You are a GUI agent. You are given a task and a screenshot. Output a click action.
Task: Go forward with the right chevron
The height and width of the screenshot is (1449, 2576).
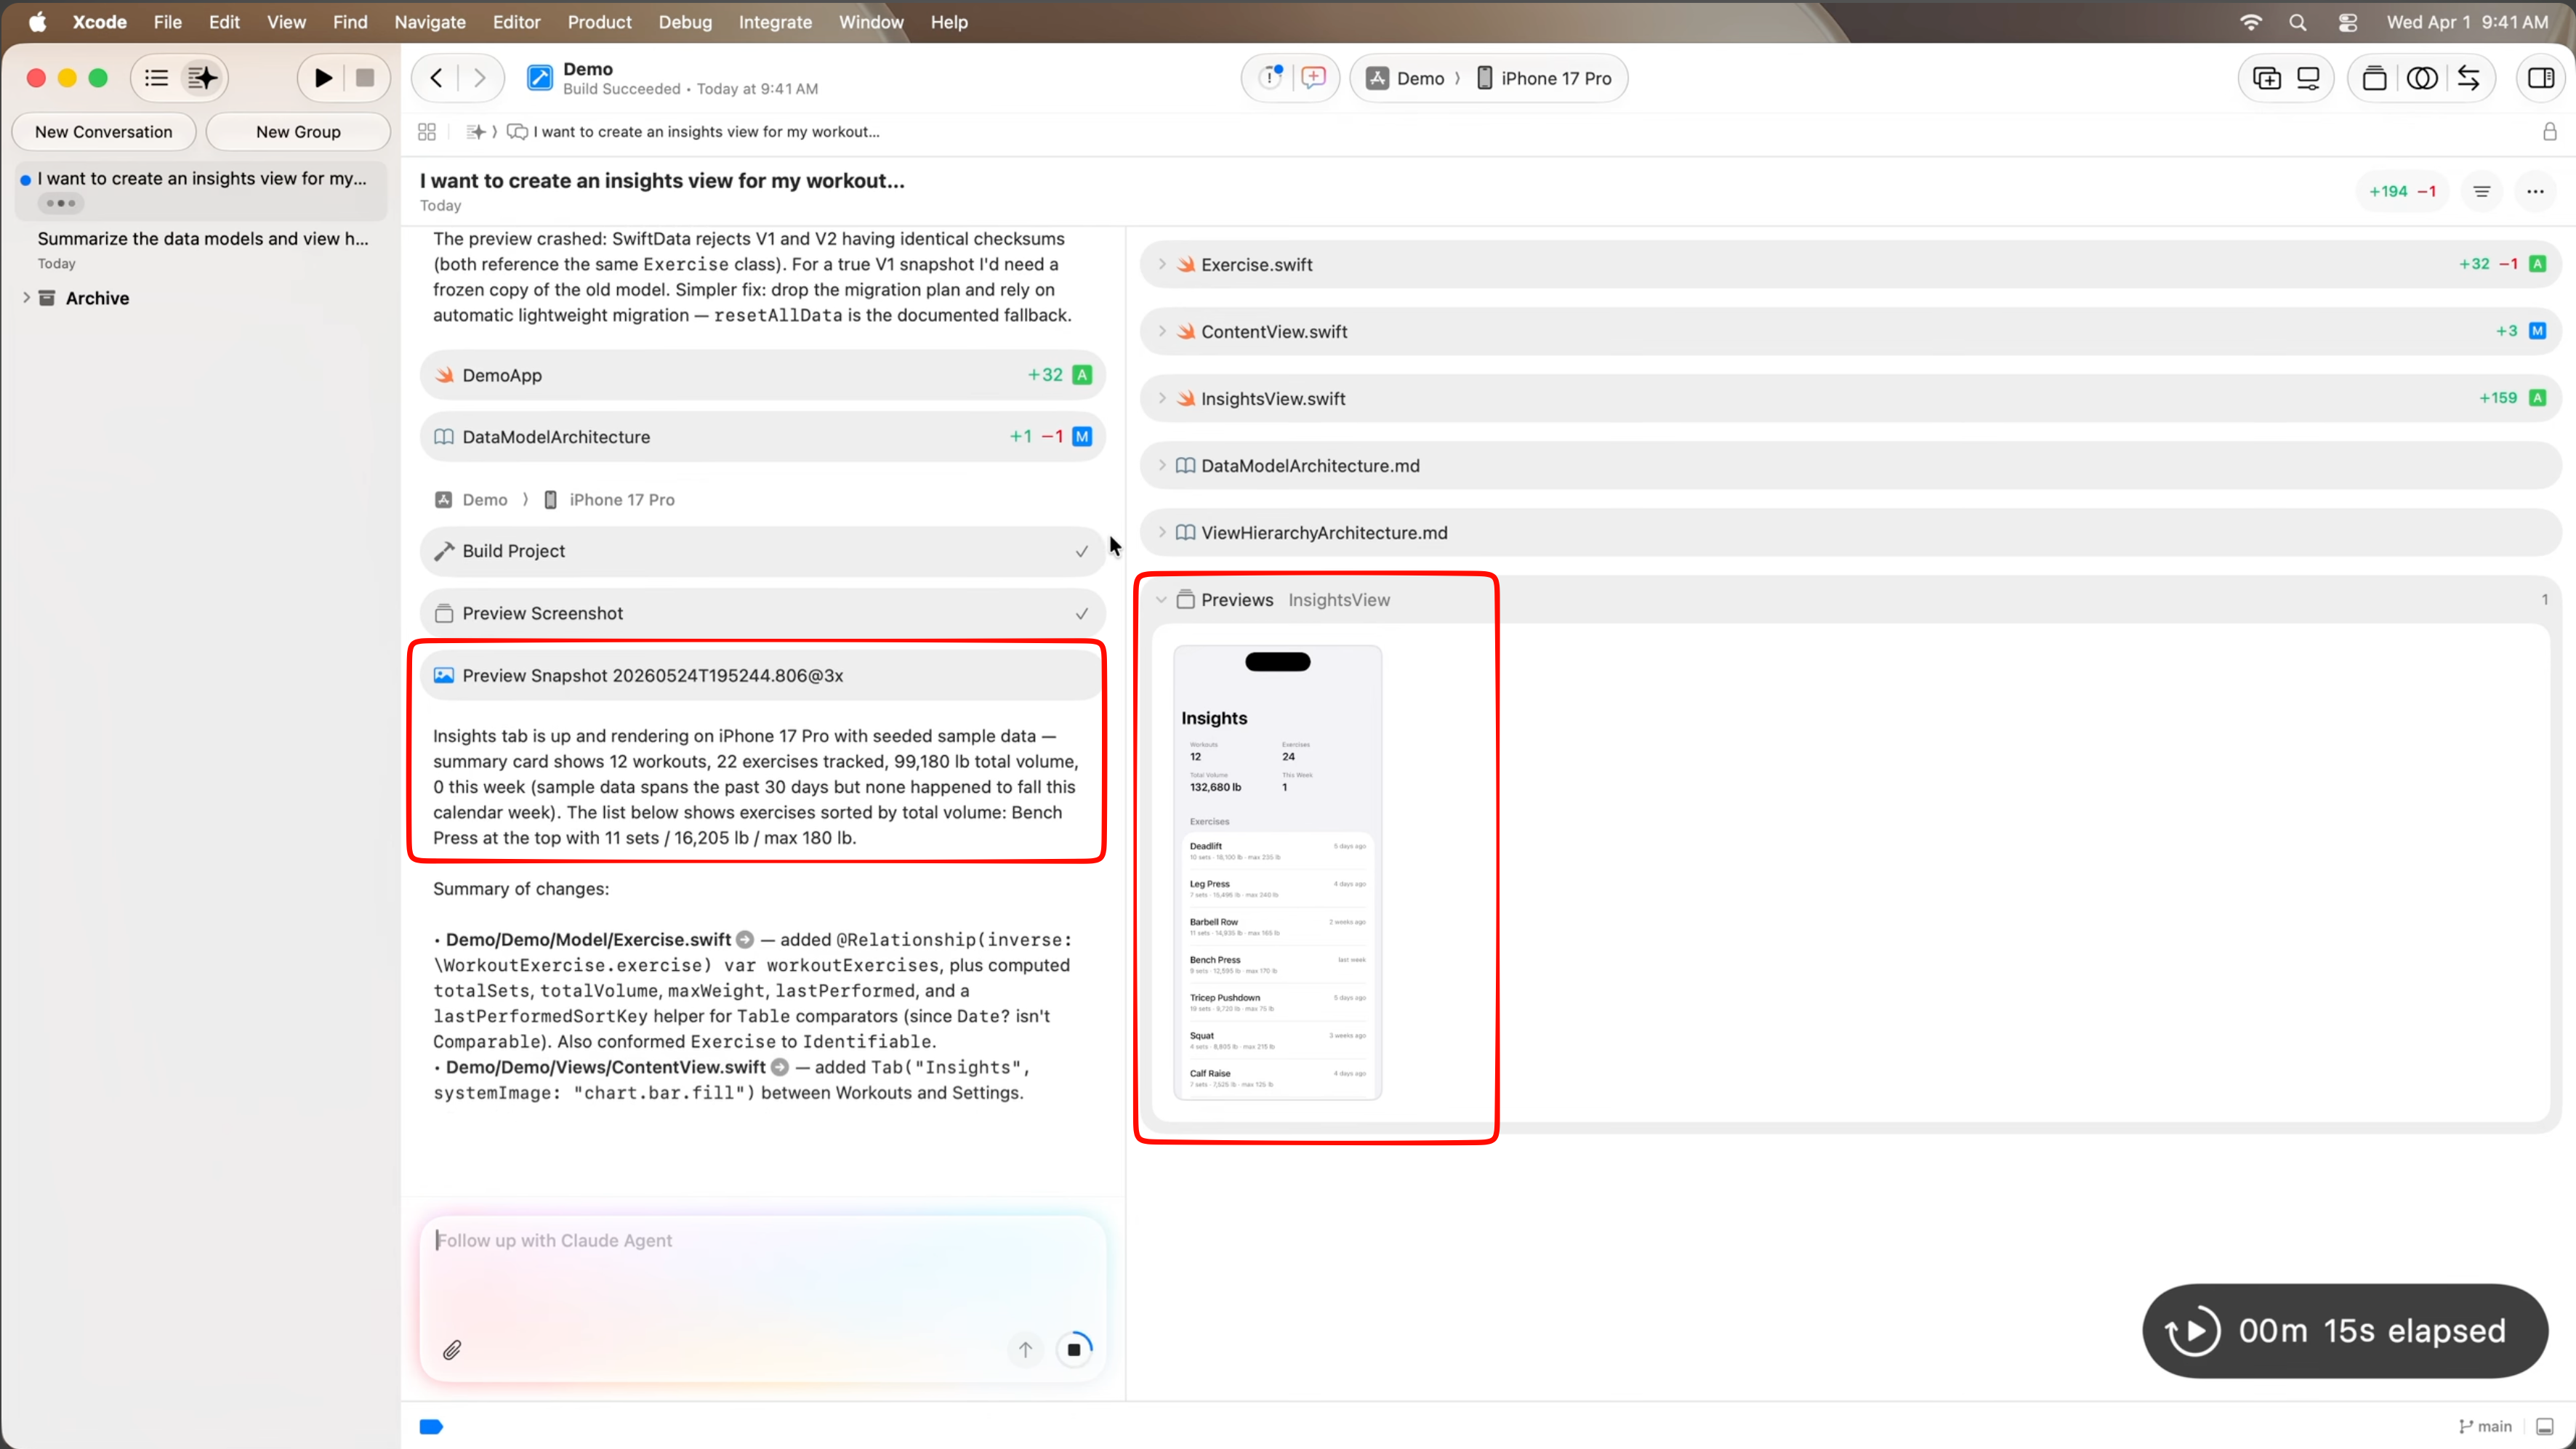[x=480, y=78]
